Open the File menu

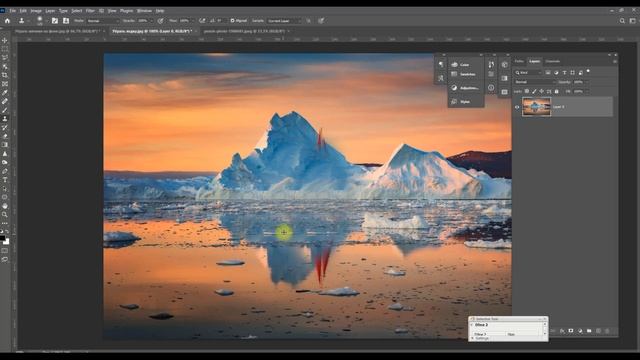pos(13,11)
